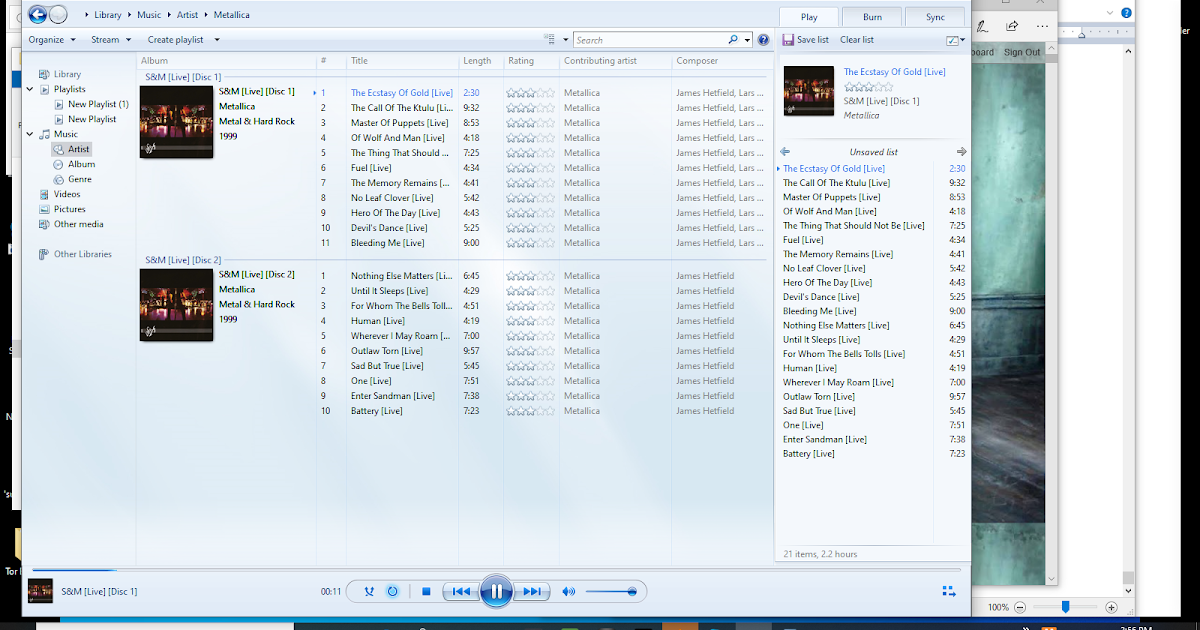The image size is (1200, 630).
Task: Click the seek progress bar above the controls
Action: (x=495, y=570)
